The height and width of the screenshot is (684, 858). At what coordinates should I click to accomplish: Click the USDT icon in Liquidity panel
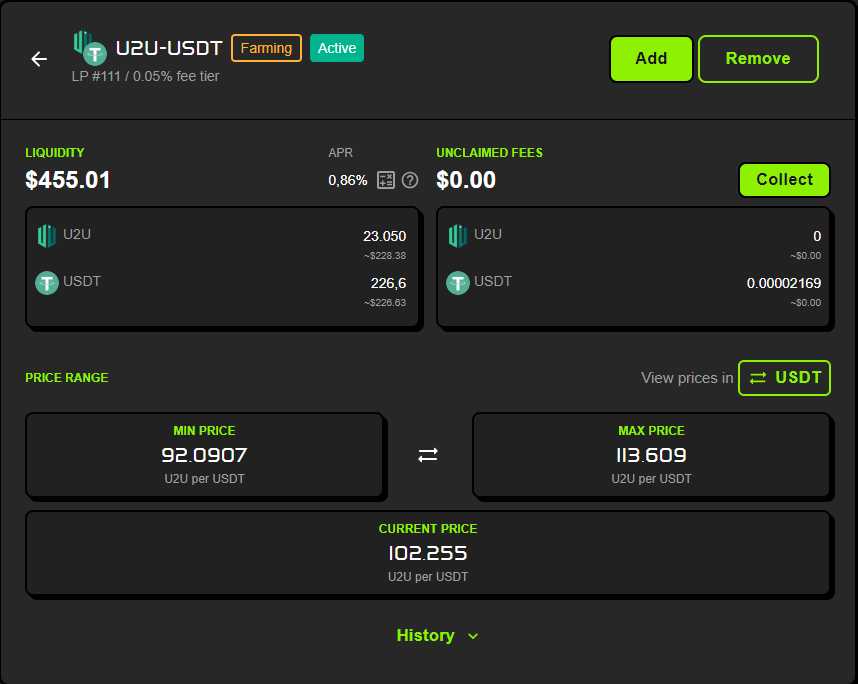[46, 282]
